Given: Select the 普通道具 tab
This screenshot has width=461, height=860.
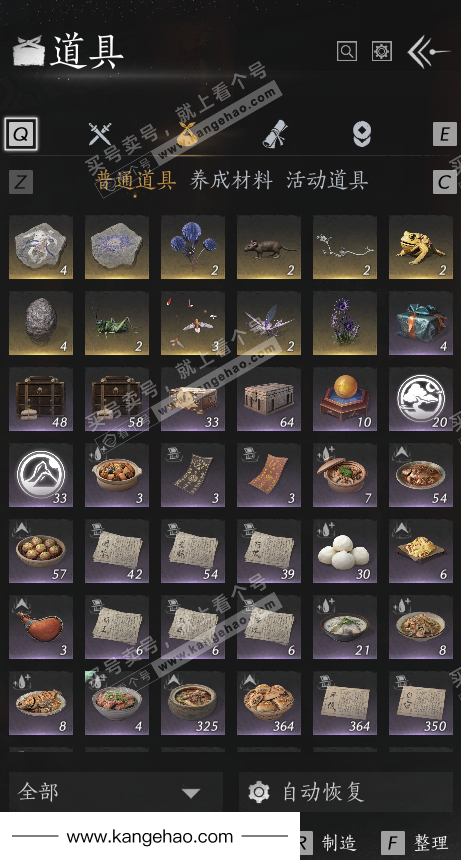Looking at the screenshot, I should [x=135, y=180].
